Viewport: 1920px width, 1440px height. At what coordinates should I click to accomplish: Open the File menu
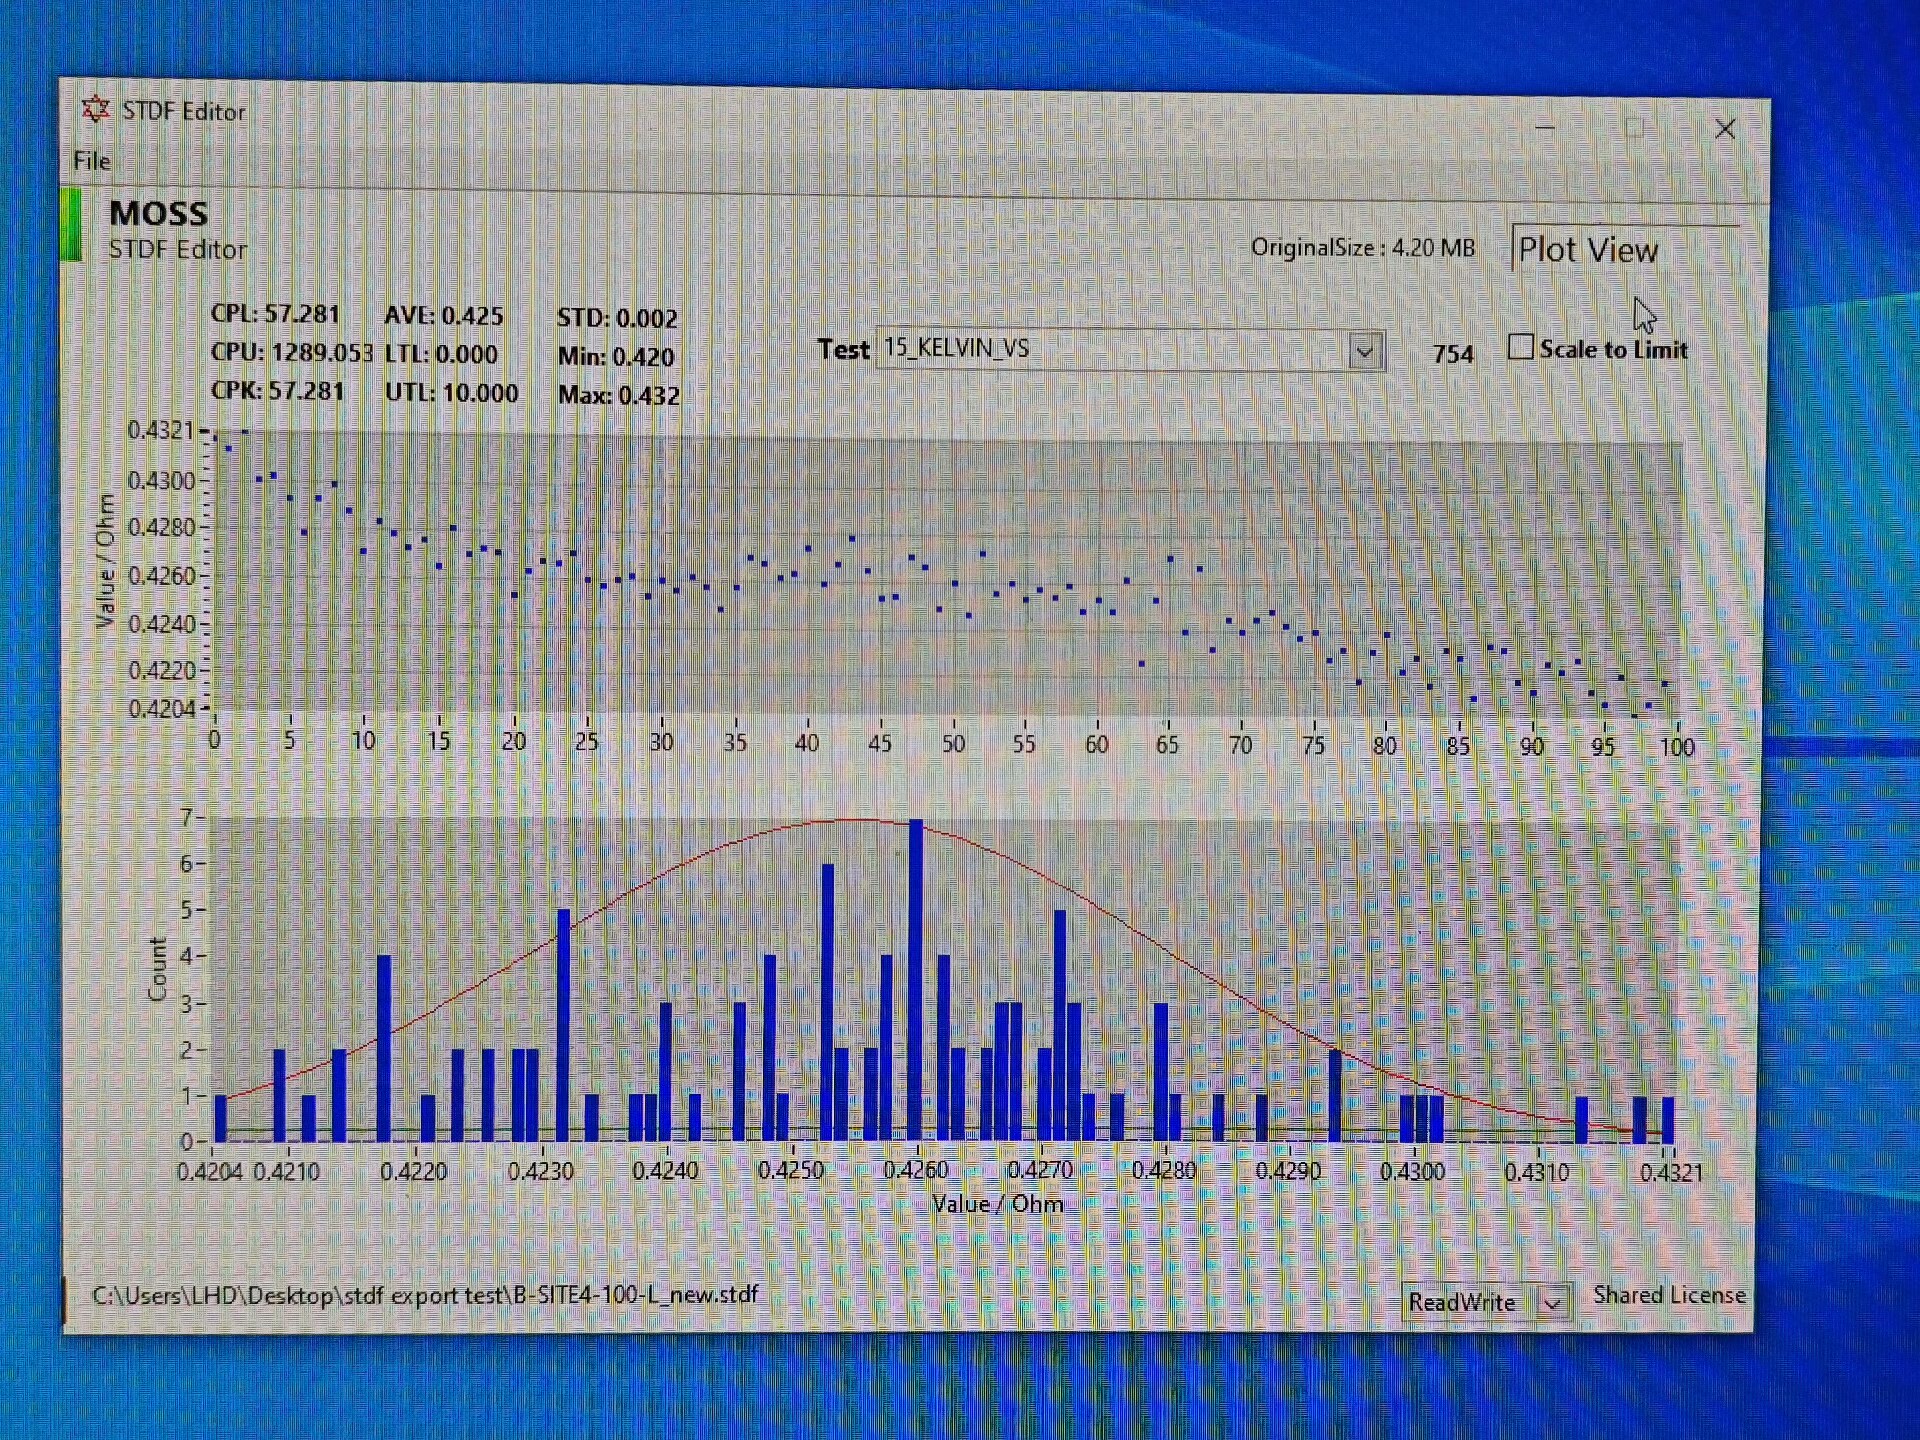click(x=91, y=161)
